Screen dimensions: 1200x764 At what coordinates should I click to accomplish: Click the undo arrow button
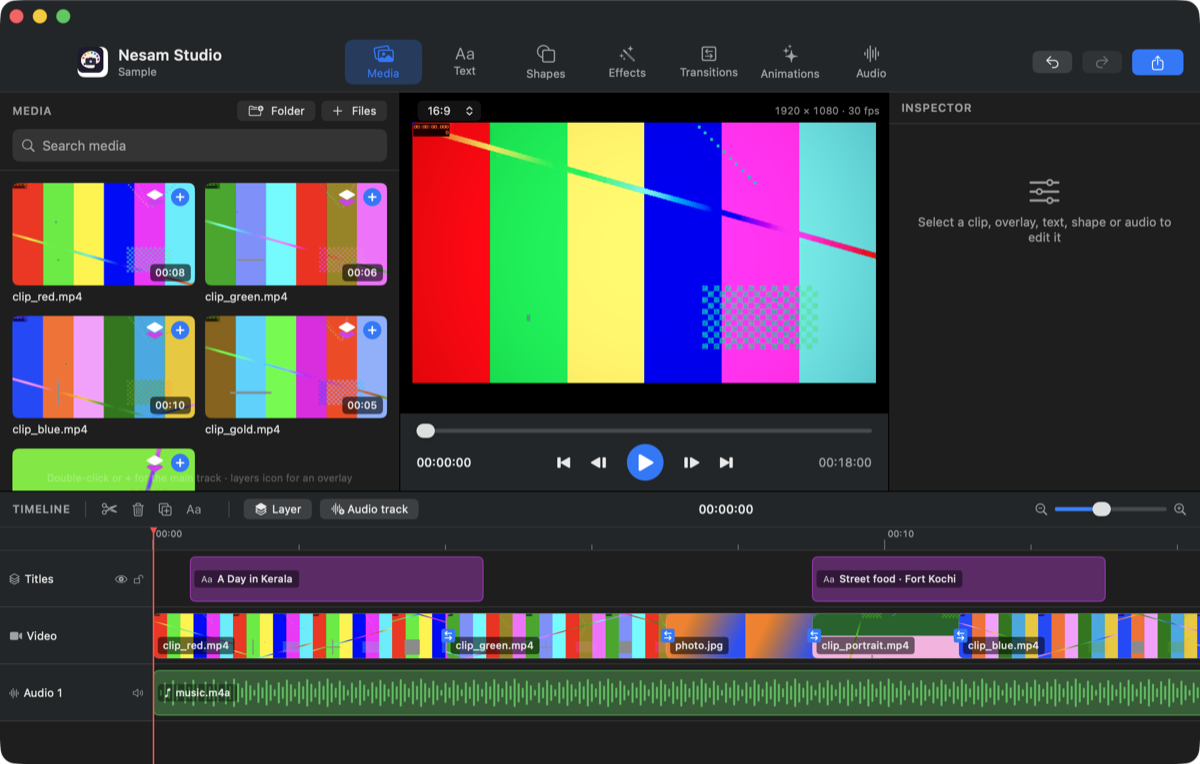(x=1052, y=62)
